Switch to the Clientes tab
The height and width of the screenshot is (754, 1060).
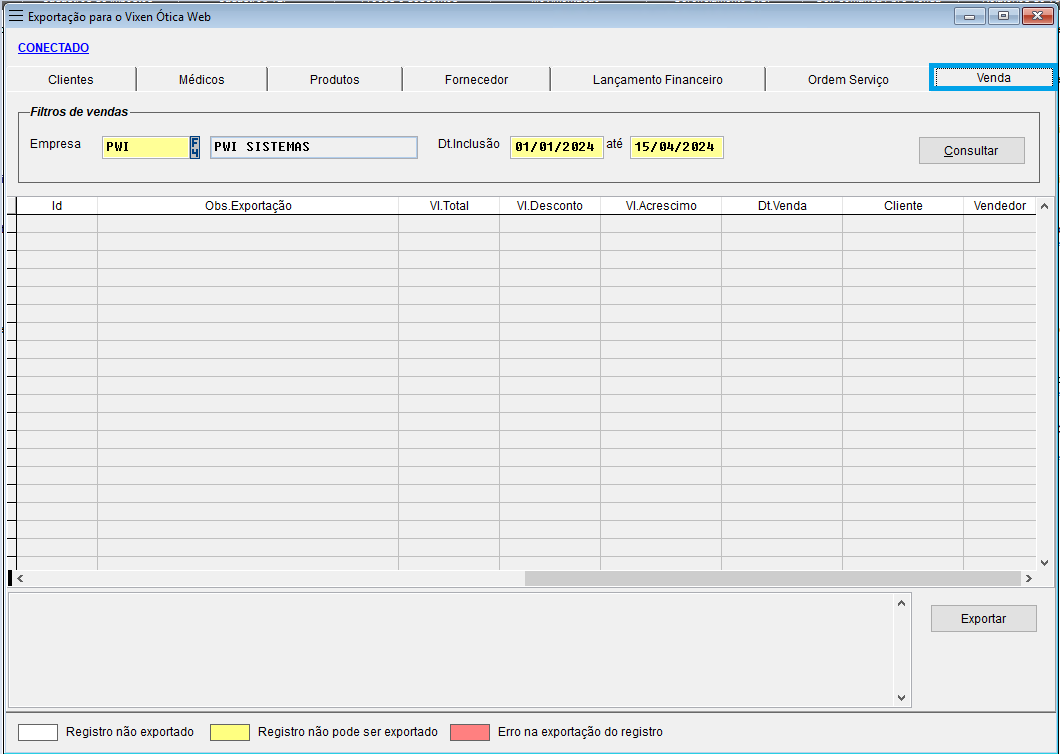point(71,80)
